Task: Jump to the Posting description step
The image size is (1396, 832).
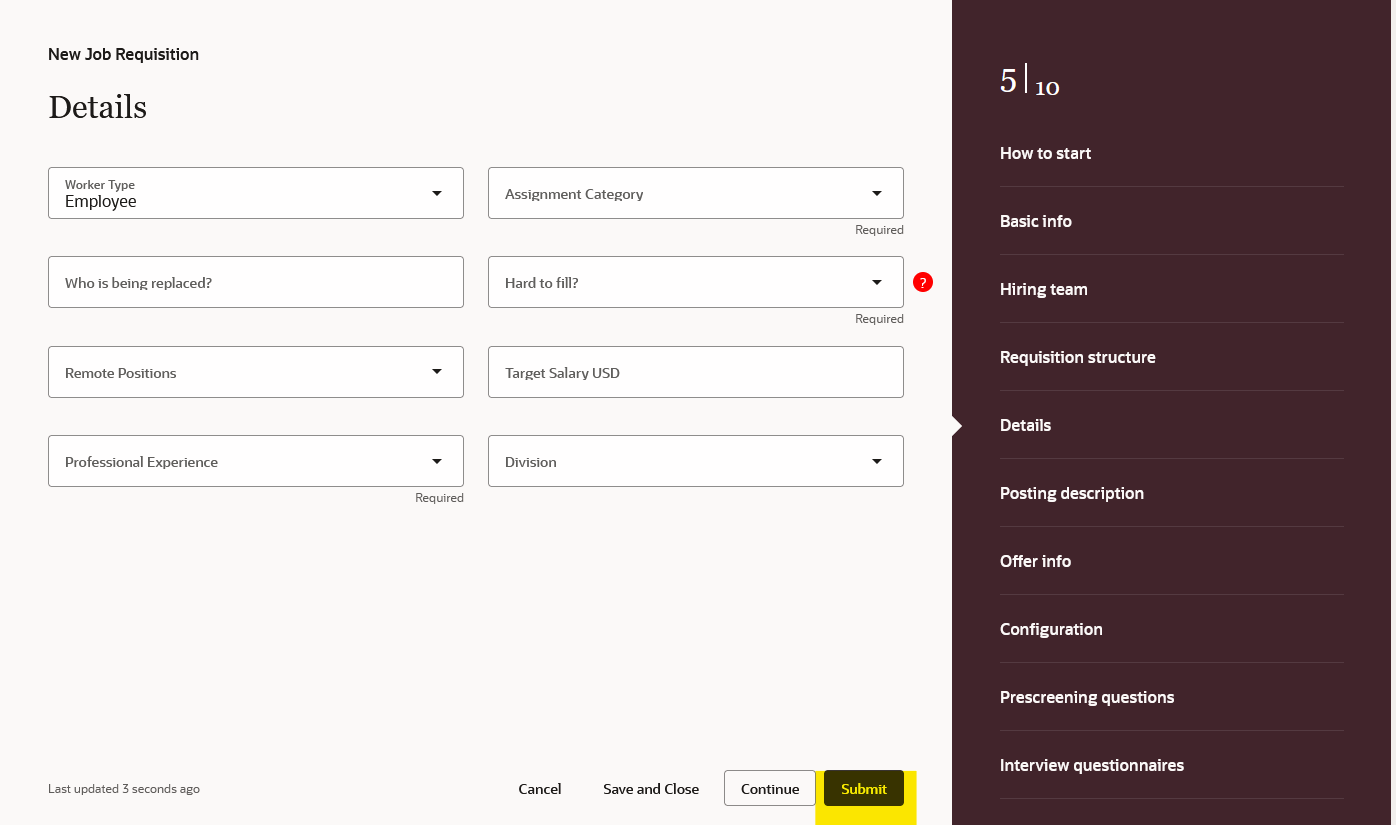Action: pyautogui.click(x=1072, y=493)
